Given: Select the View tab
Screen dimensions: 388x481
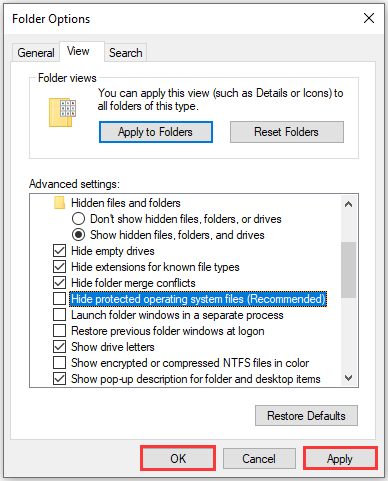Looking at the screenshot, I should click(x=82, y=51).
